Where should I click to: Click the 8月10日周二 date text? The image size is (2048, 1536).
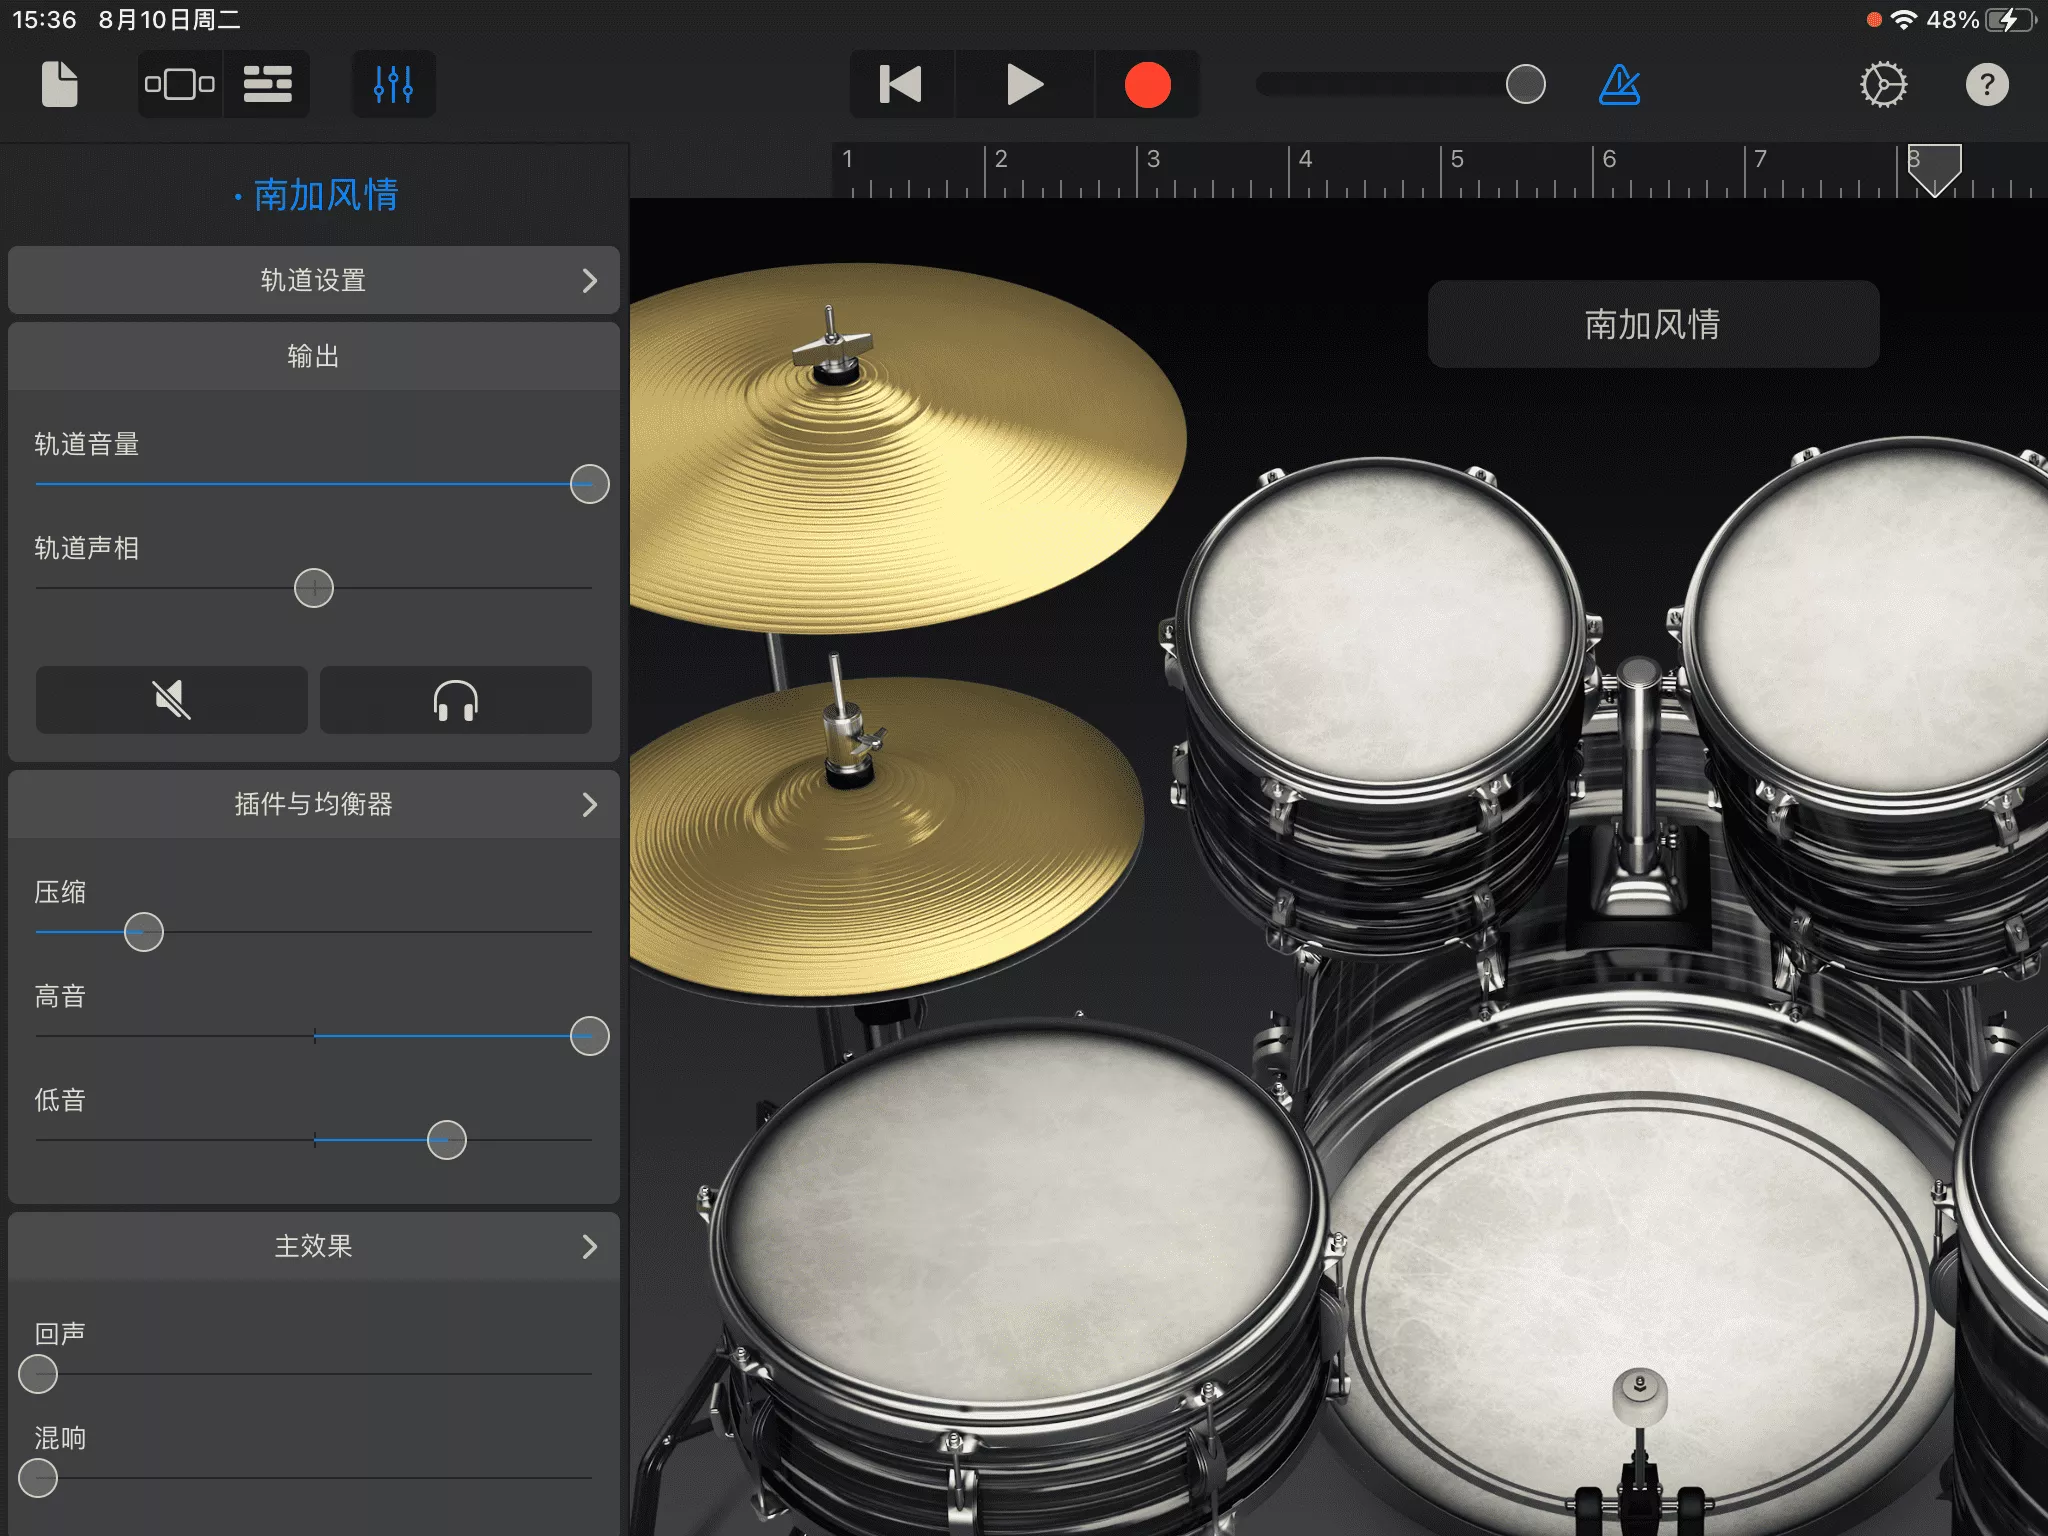pos(170,20)
